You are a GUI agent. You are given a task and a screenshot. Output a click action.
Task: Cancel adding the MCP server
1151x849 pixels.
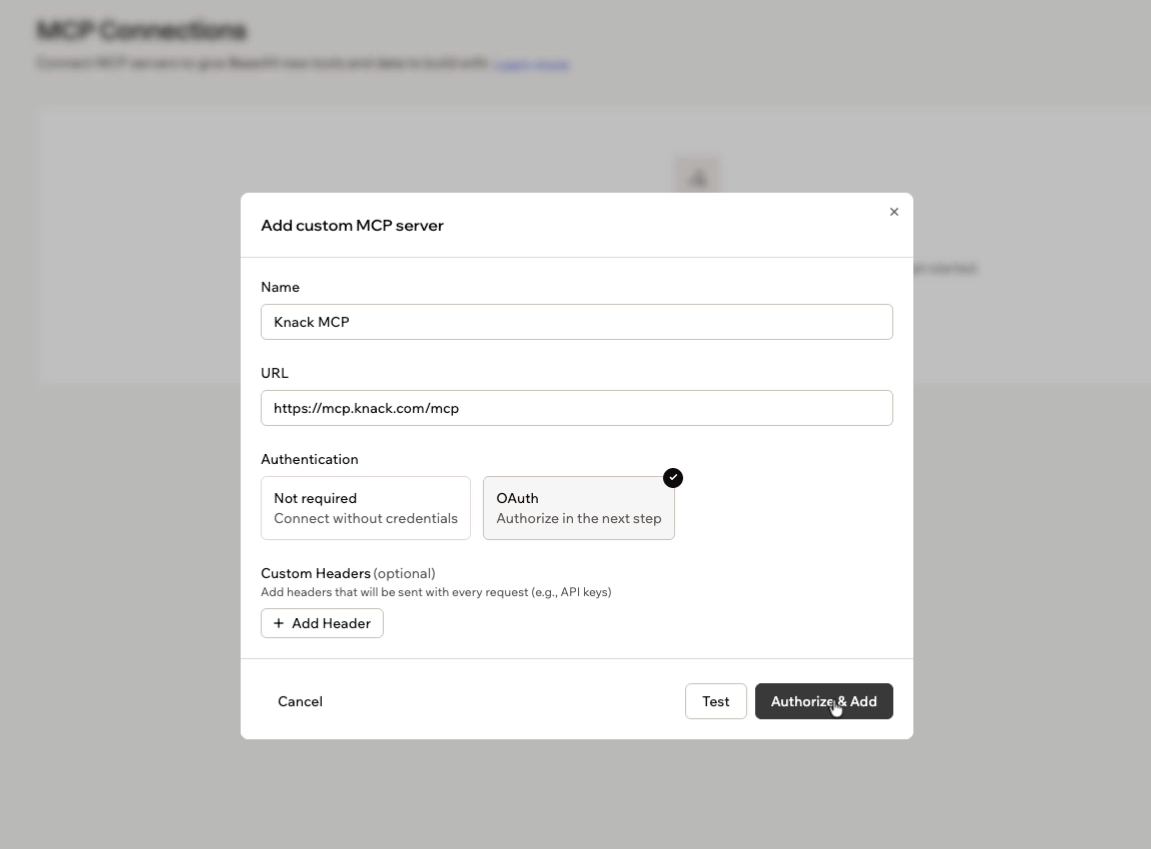299,702
